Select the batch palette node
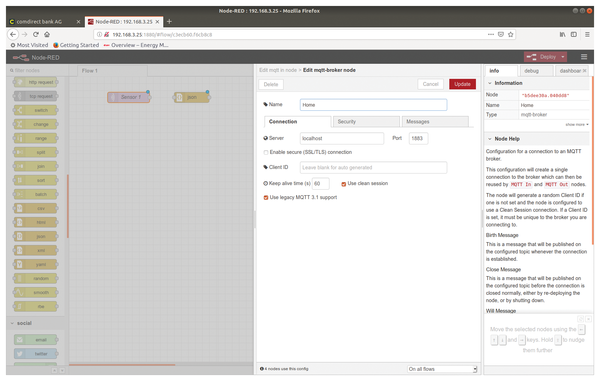 (36, 194)
